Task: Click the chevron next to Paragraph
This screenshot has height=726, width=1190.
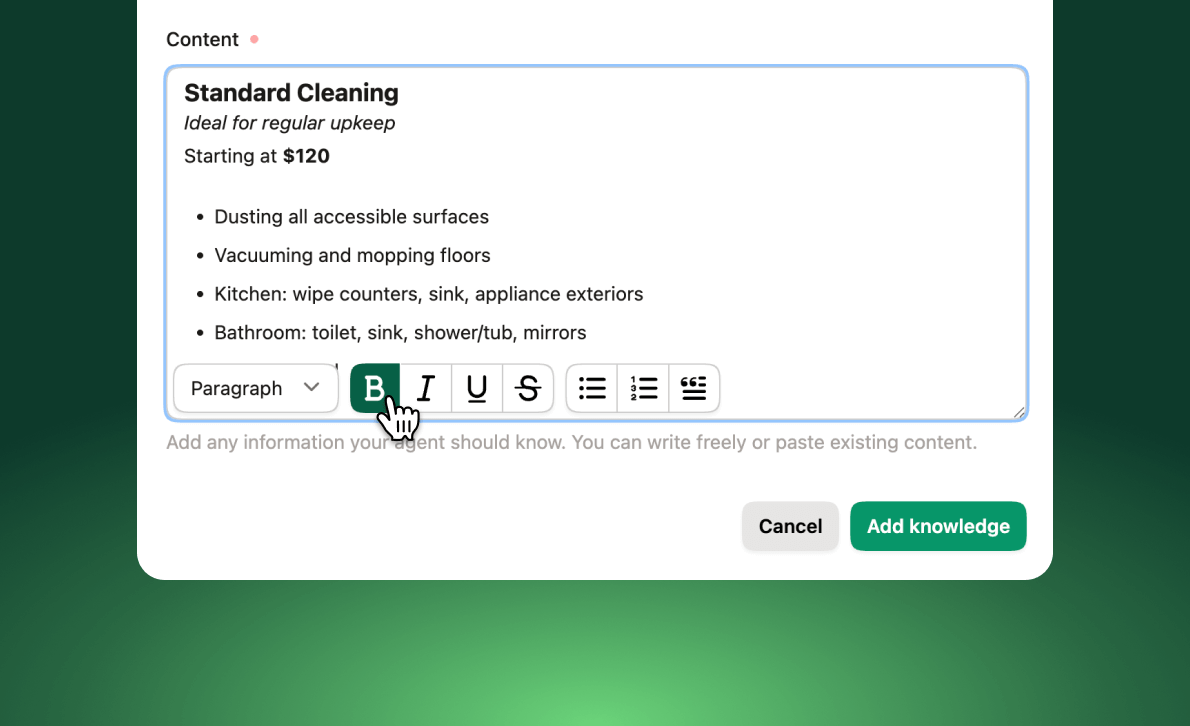Action: pos(312,388)
